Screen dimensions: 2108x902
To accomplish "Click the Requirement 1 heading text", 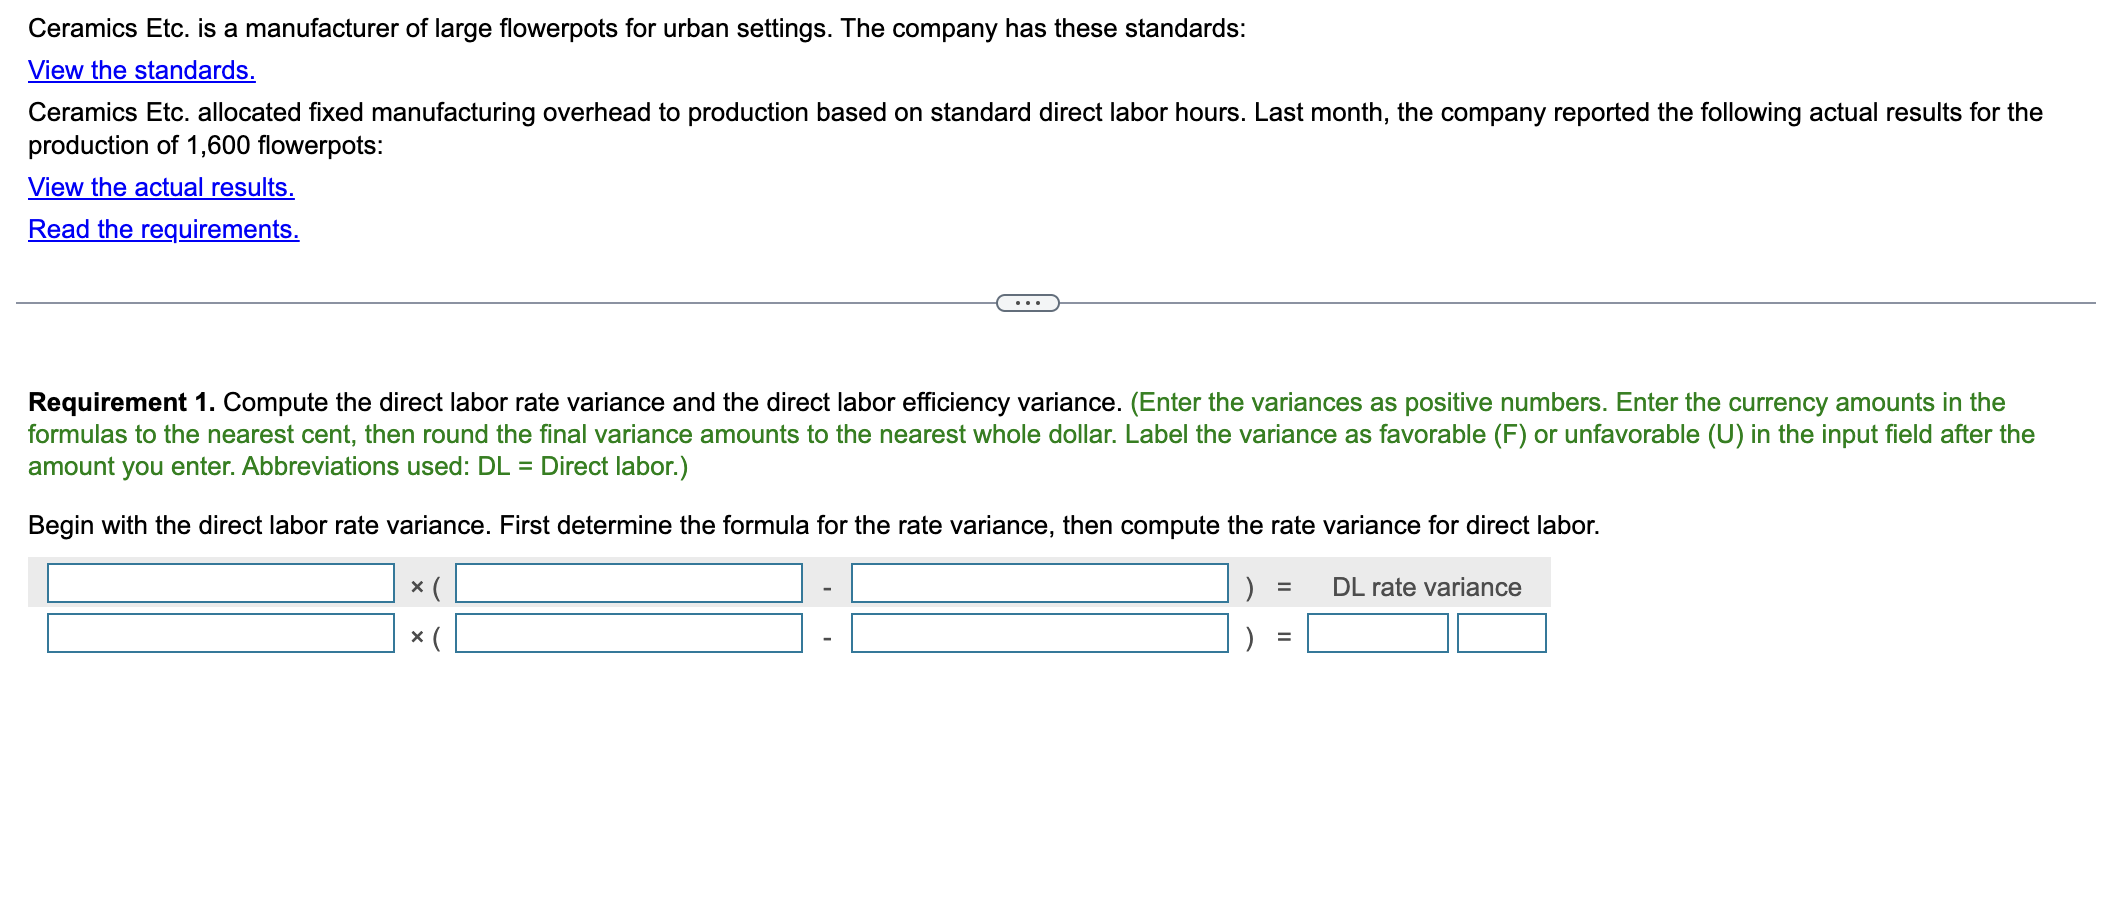I will click(121, 402).
